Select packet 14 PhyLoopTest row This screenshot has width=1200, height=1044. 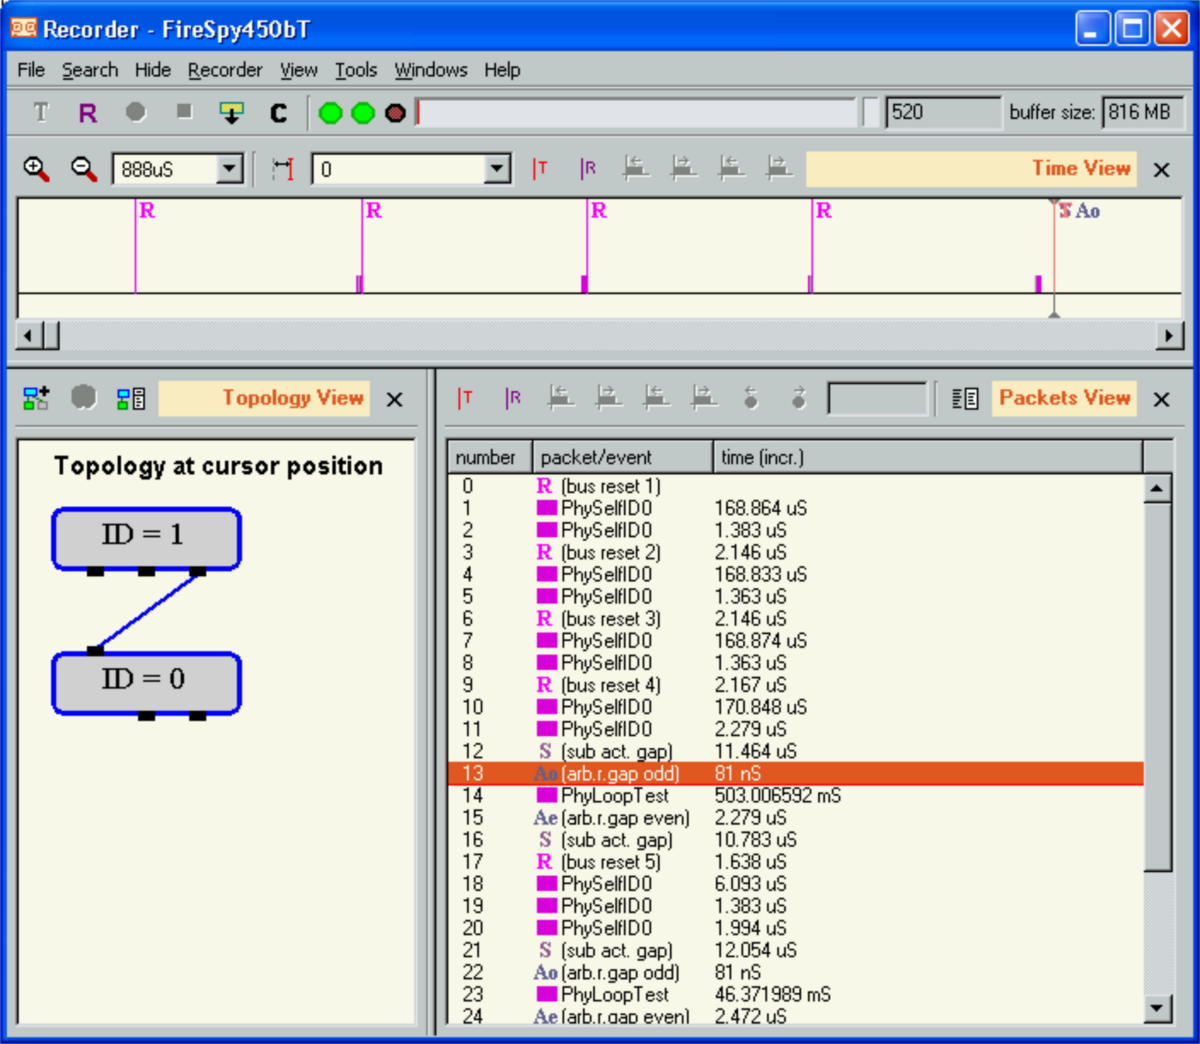795,795
